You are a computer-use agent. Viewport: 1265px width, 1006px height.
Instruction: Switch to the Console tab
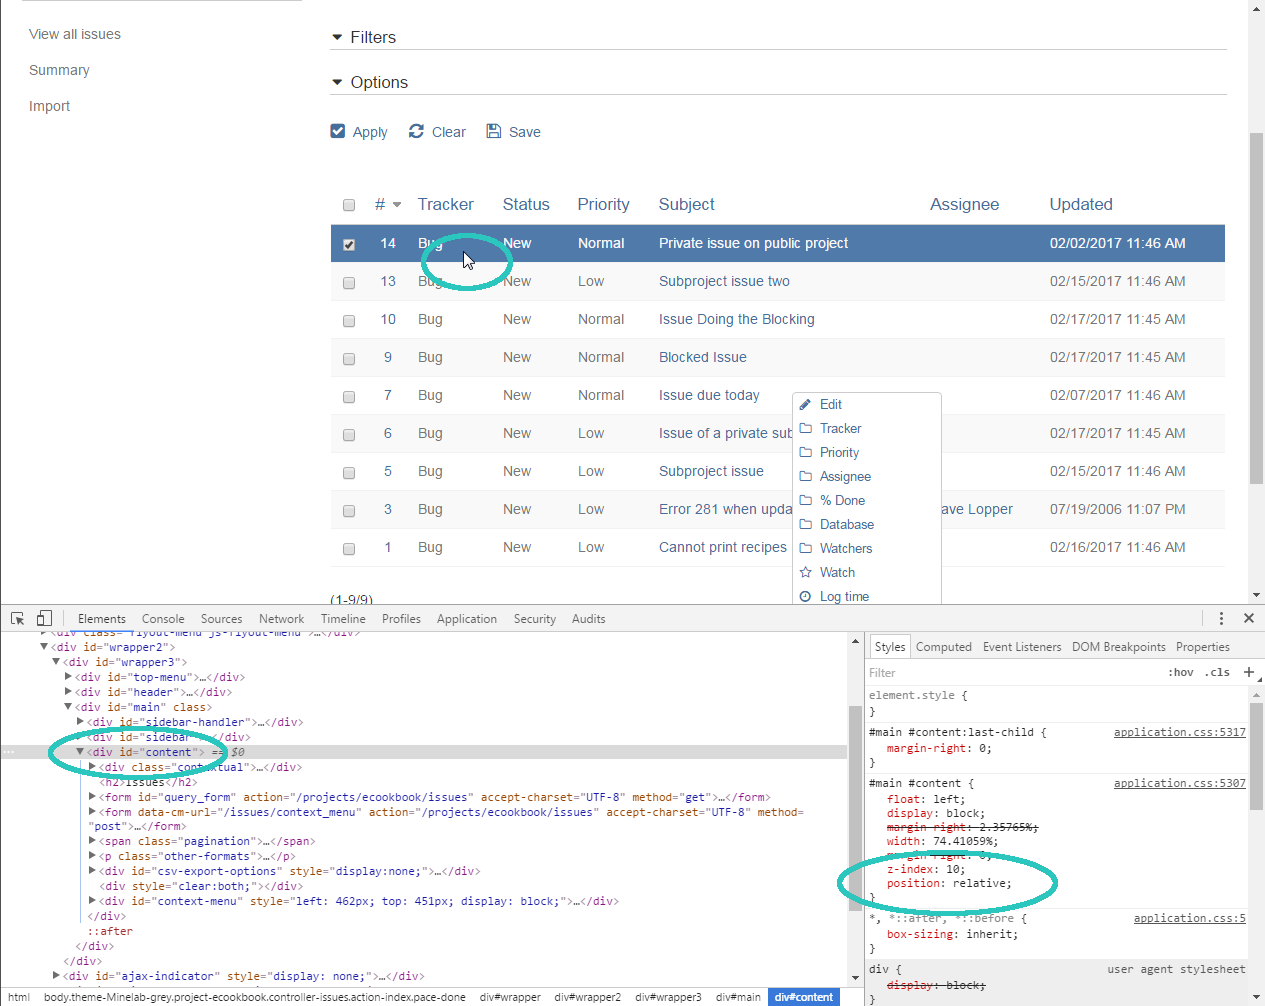coord(163,619)
